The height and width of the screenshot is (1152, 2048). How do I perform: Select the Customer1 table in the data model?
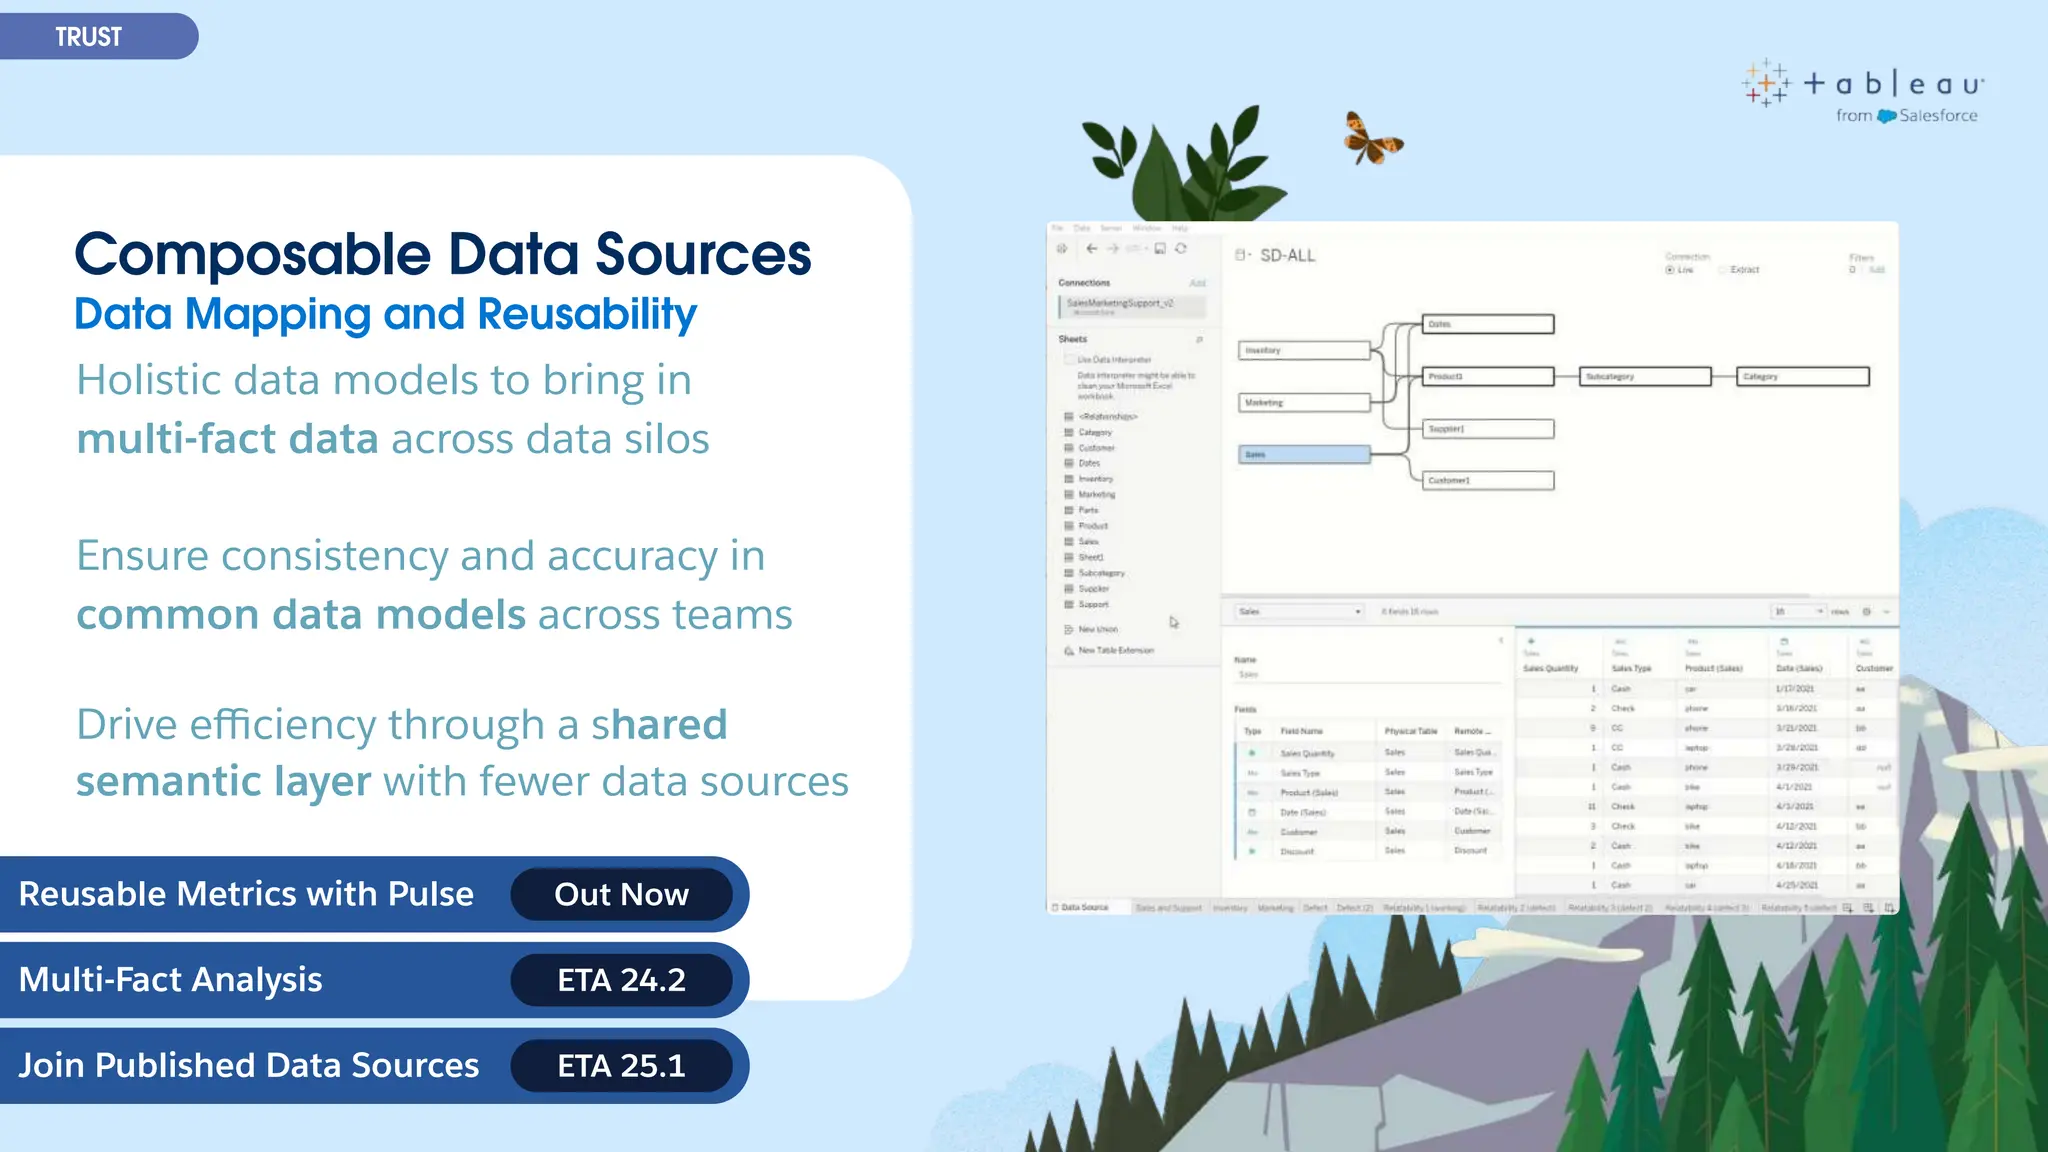tap(1488, 481)
